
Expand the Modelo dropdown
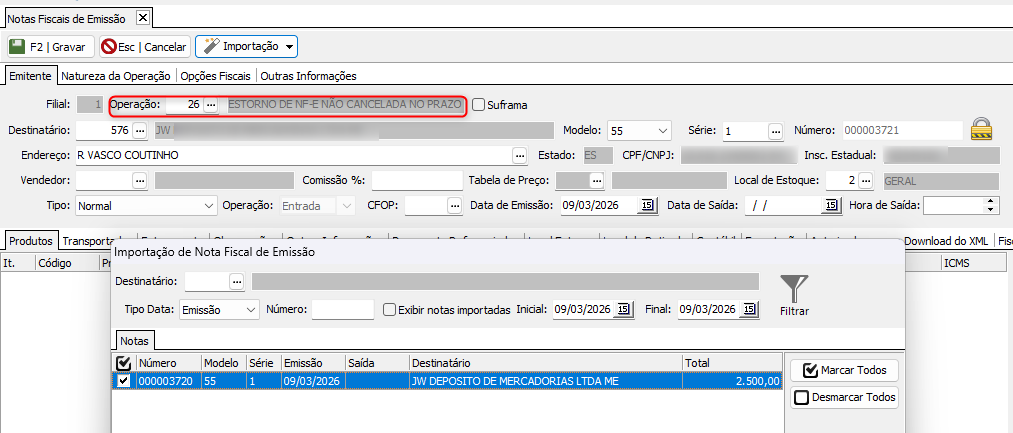pyautogui.click(x=663, y=131)
